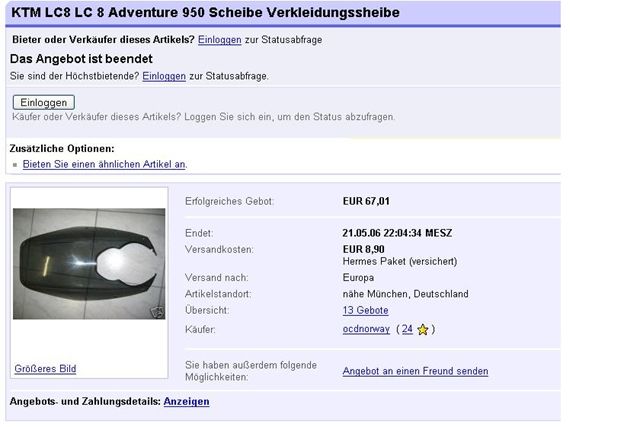View the 13 Gebote bid history
640x427 pixels.
[x=365, y=311]
